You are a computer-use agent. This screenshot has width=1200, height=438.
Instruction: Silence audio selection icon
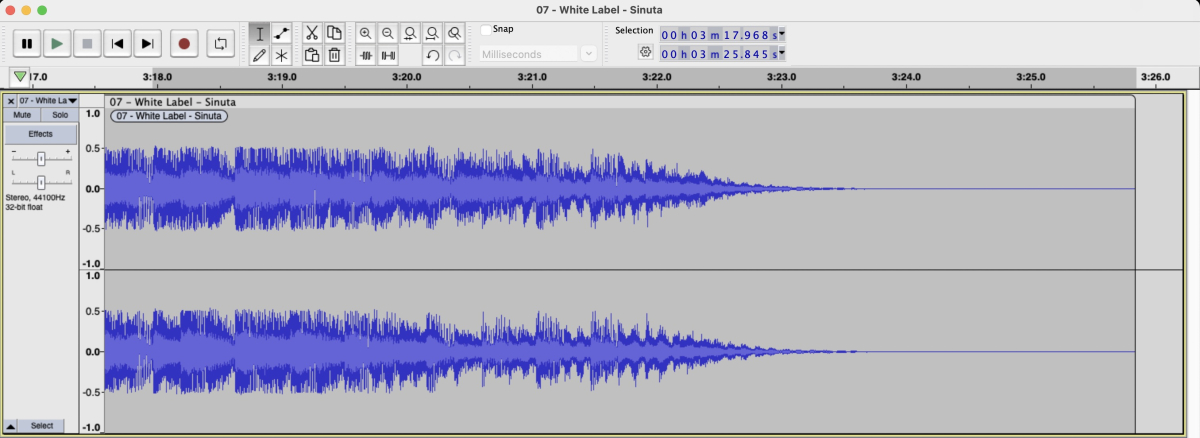pos(387,56)
